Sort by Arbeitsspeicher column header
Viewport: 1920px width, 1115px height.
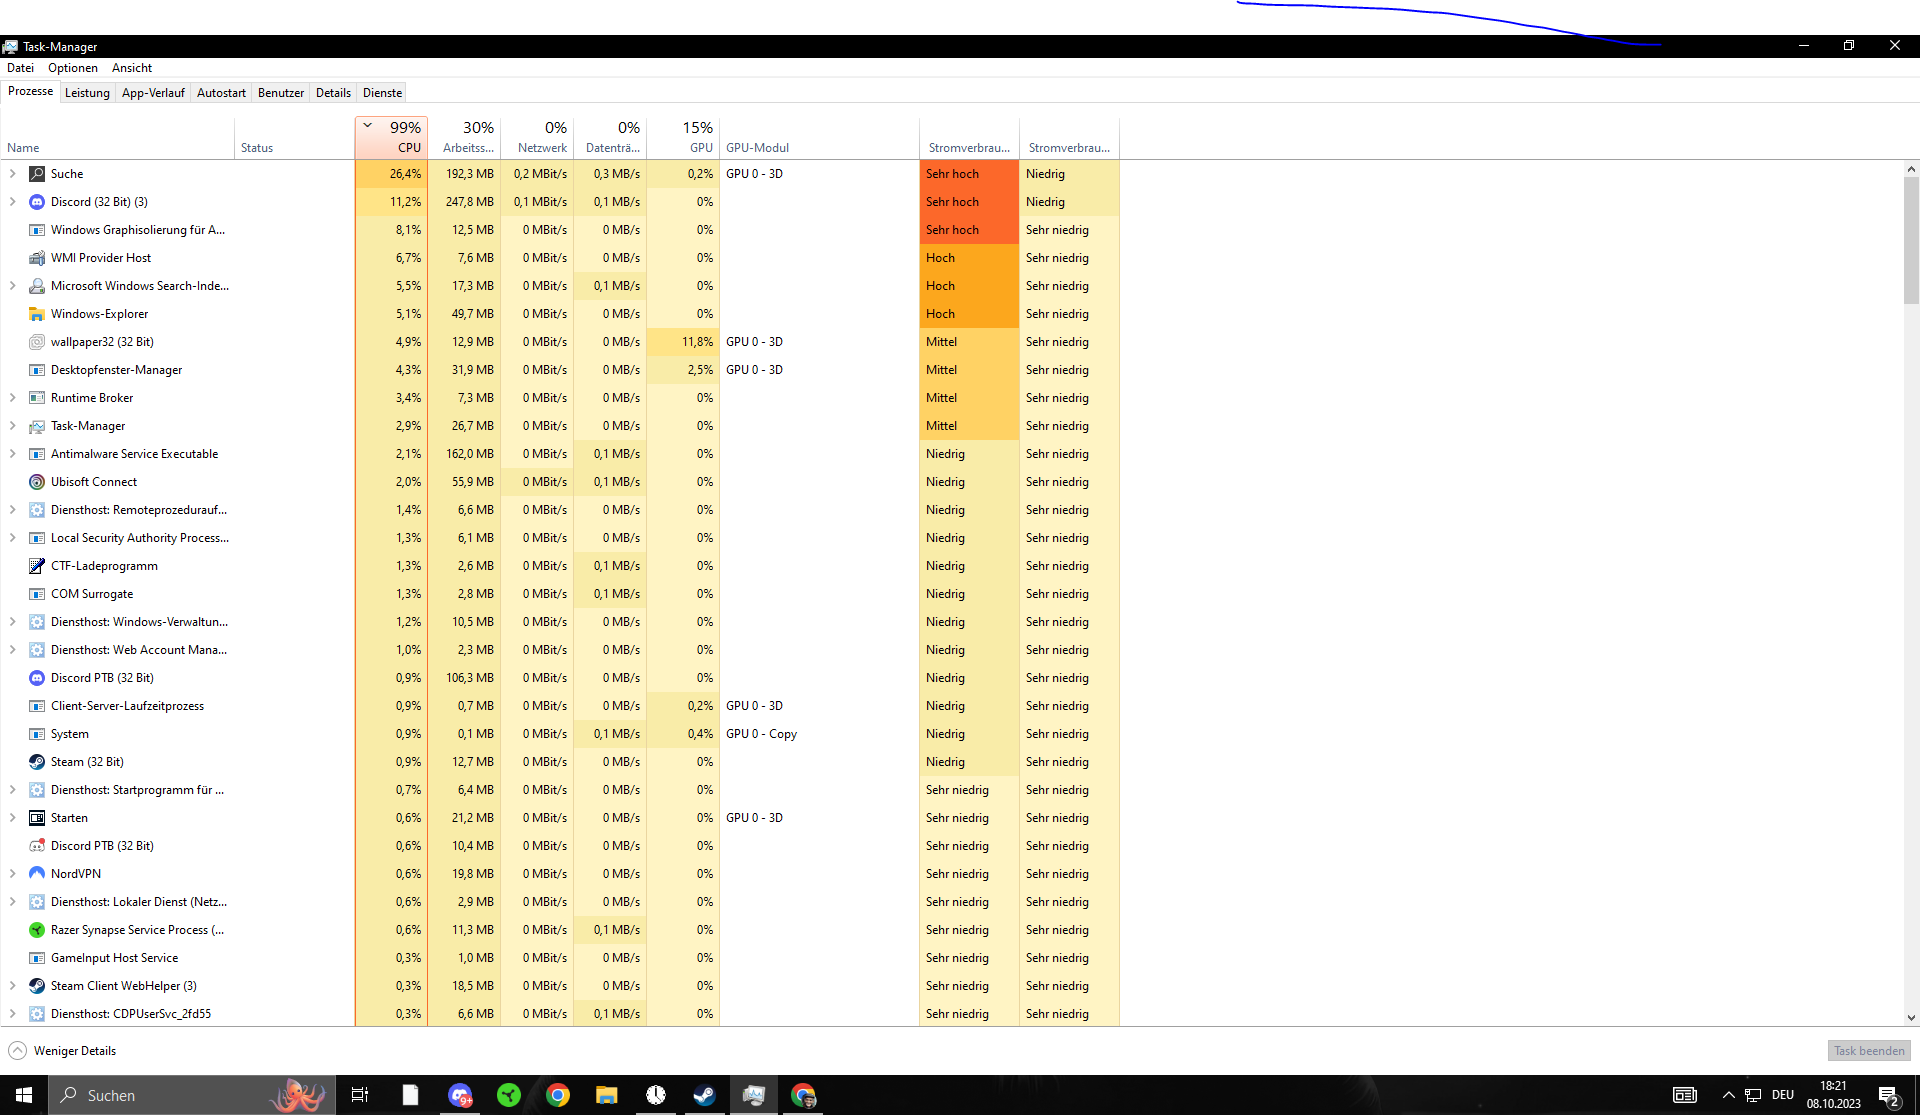(465, 138)
